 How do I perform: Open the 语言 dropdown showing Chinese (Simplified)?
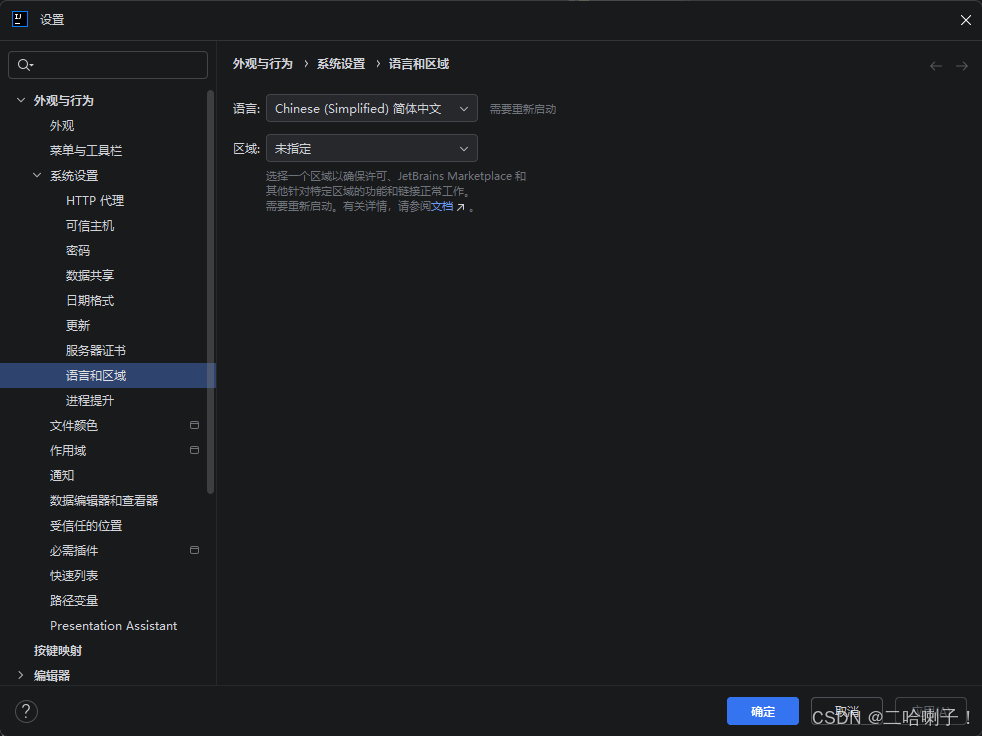[x=371, y=108]
